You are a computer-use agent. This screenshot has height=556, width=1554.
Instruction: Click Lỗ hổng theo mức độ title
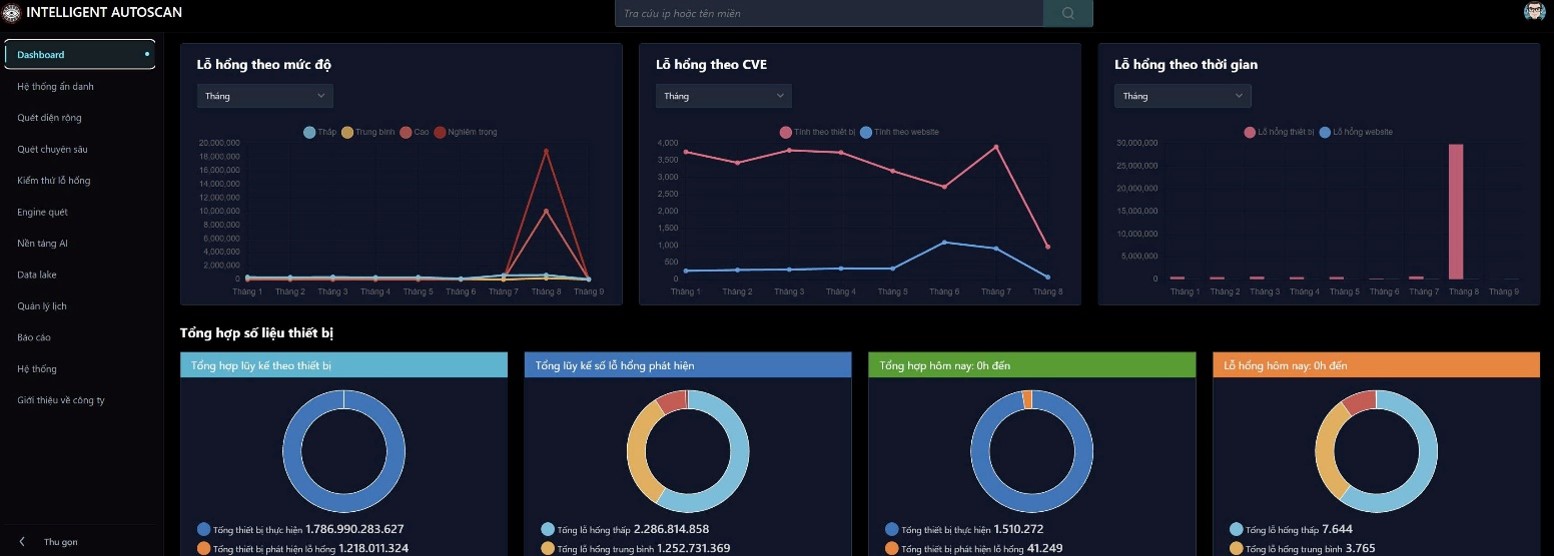pyautogui.click(x=264, y=64)
